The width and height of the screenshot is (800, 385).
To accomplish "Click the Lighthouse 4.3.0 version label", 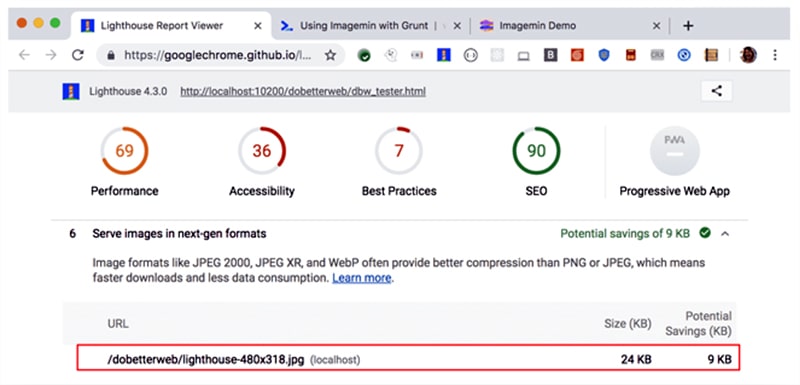I will [128, 92].
